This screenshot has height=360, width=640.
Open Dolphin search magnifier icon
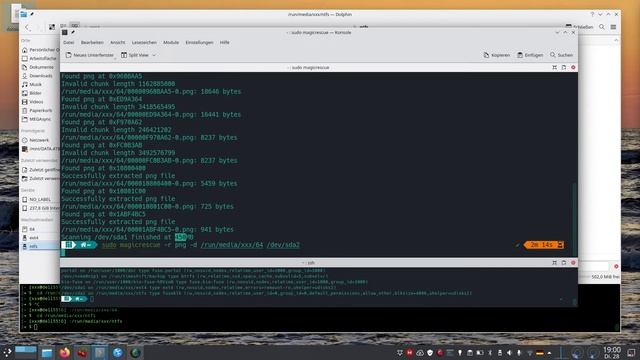tap(602, 27)
